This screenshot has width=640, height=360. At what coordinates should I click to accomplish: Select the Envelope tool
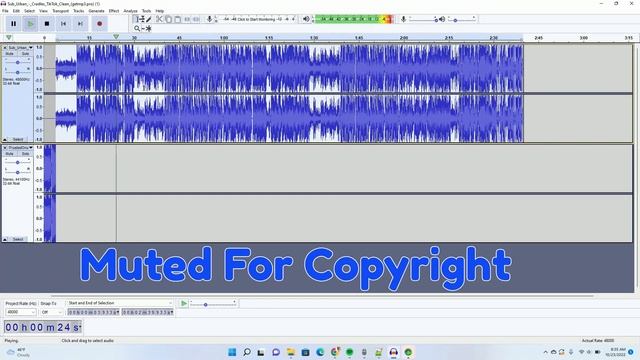[x=143, y=19]
